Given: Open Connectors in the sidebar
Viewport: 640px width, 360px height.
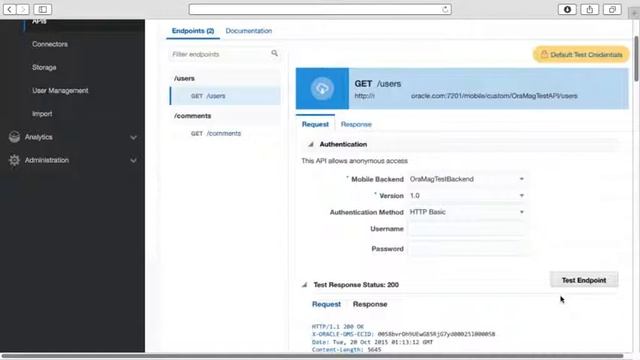Looking at the screenshot, I should pyautogui.click(x=50, y=44).
